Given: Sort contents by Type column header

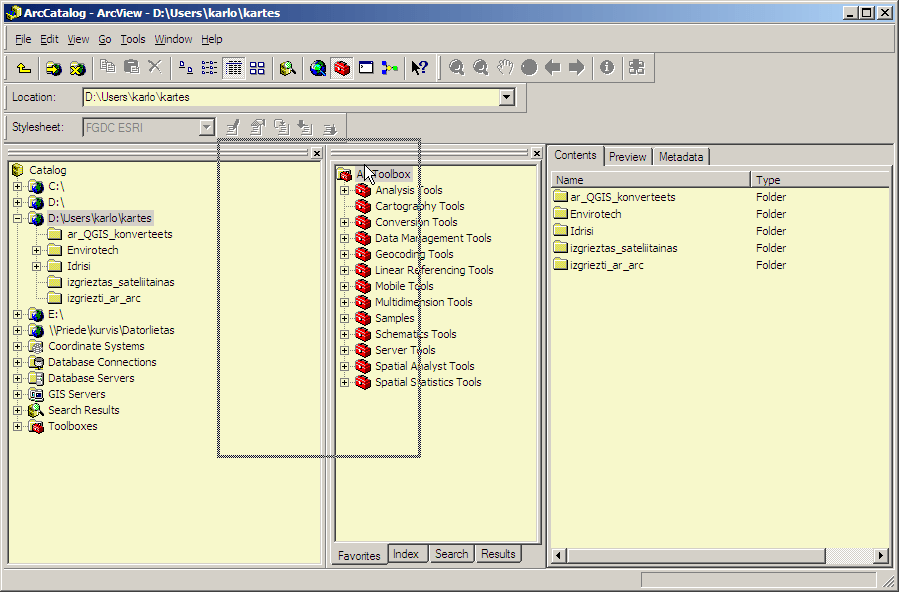Looking at the screenshot, I should coord(820,180).
